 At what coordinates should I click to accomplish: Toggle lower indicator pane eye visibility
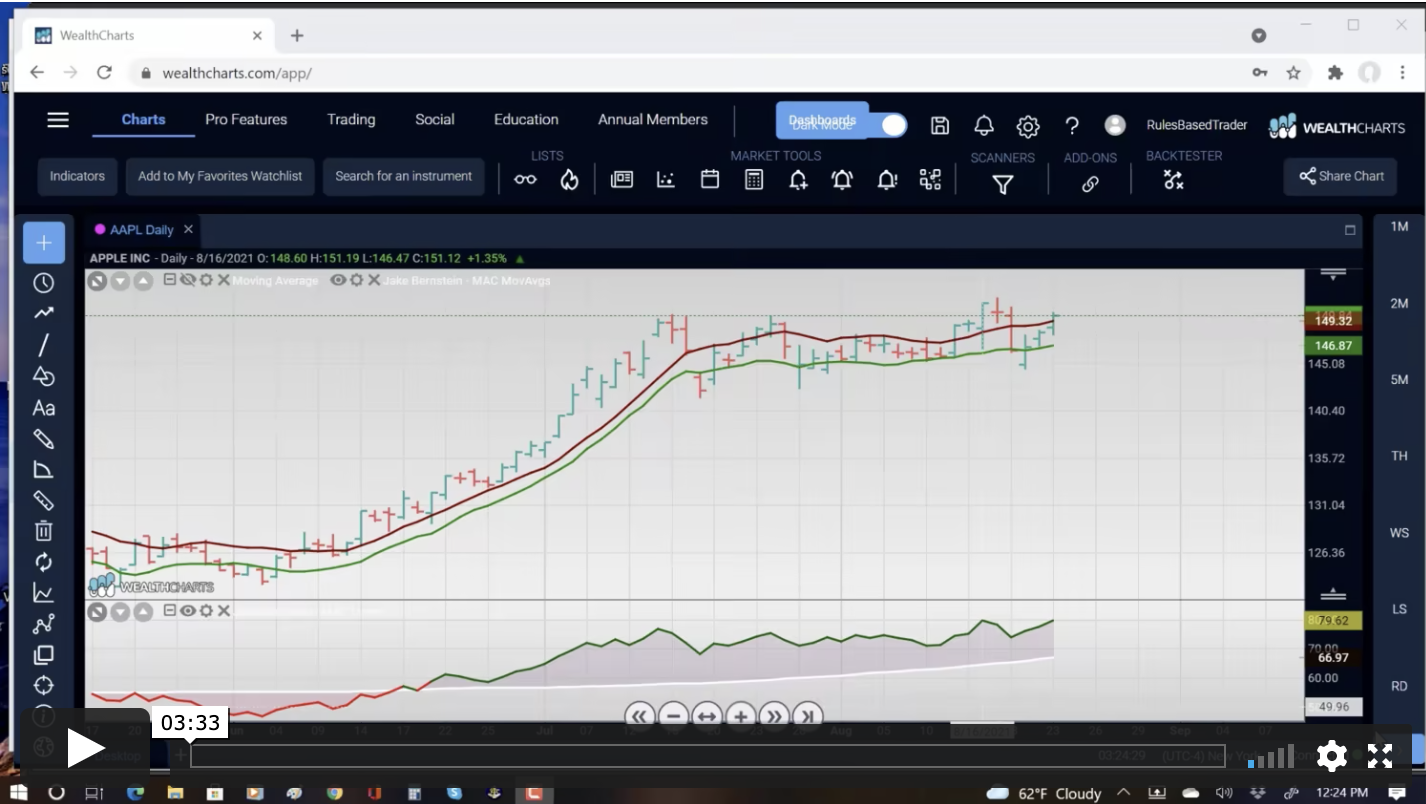coord(188,611)
